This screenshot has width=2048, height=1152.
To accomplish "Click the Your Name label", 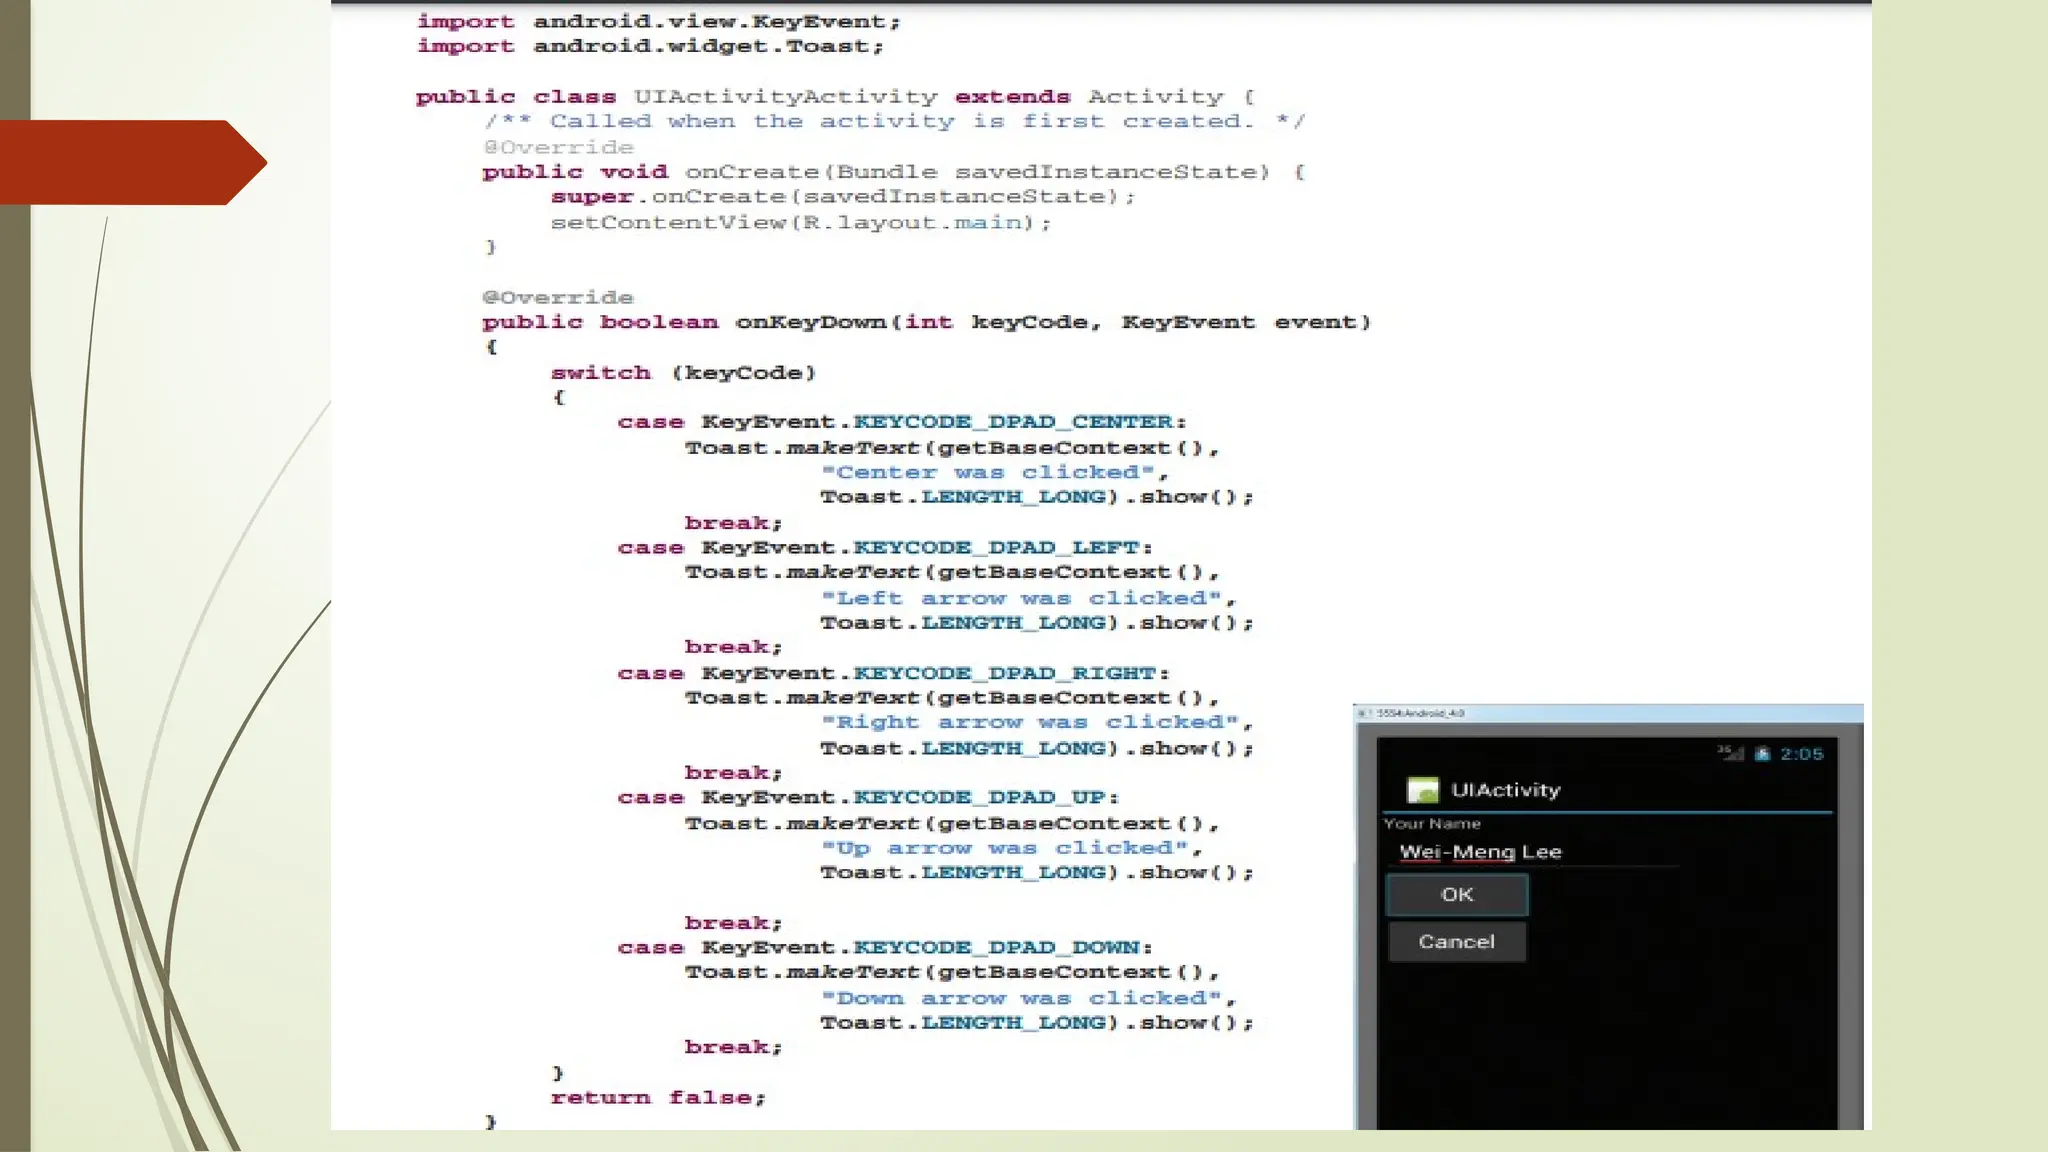I will pos(1432,824).
